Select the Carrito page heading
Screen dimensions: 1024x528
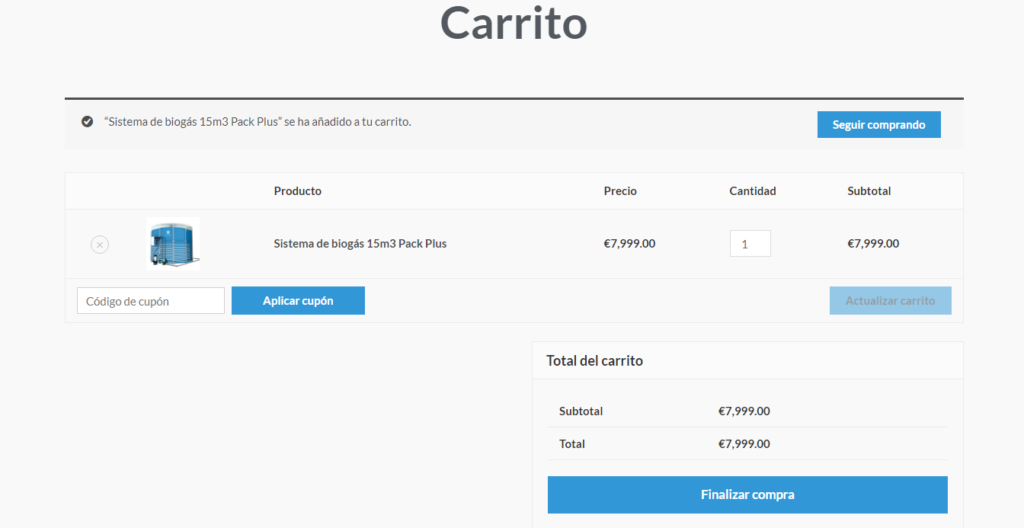point(513,23)
